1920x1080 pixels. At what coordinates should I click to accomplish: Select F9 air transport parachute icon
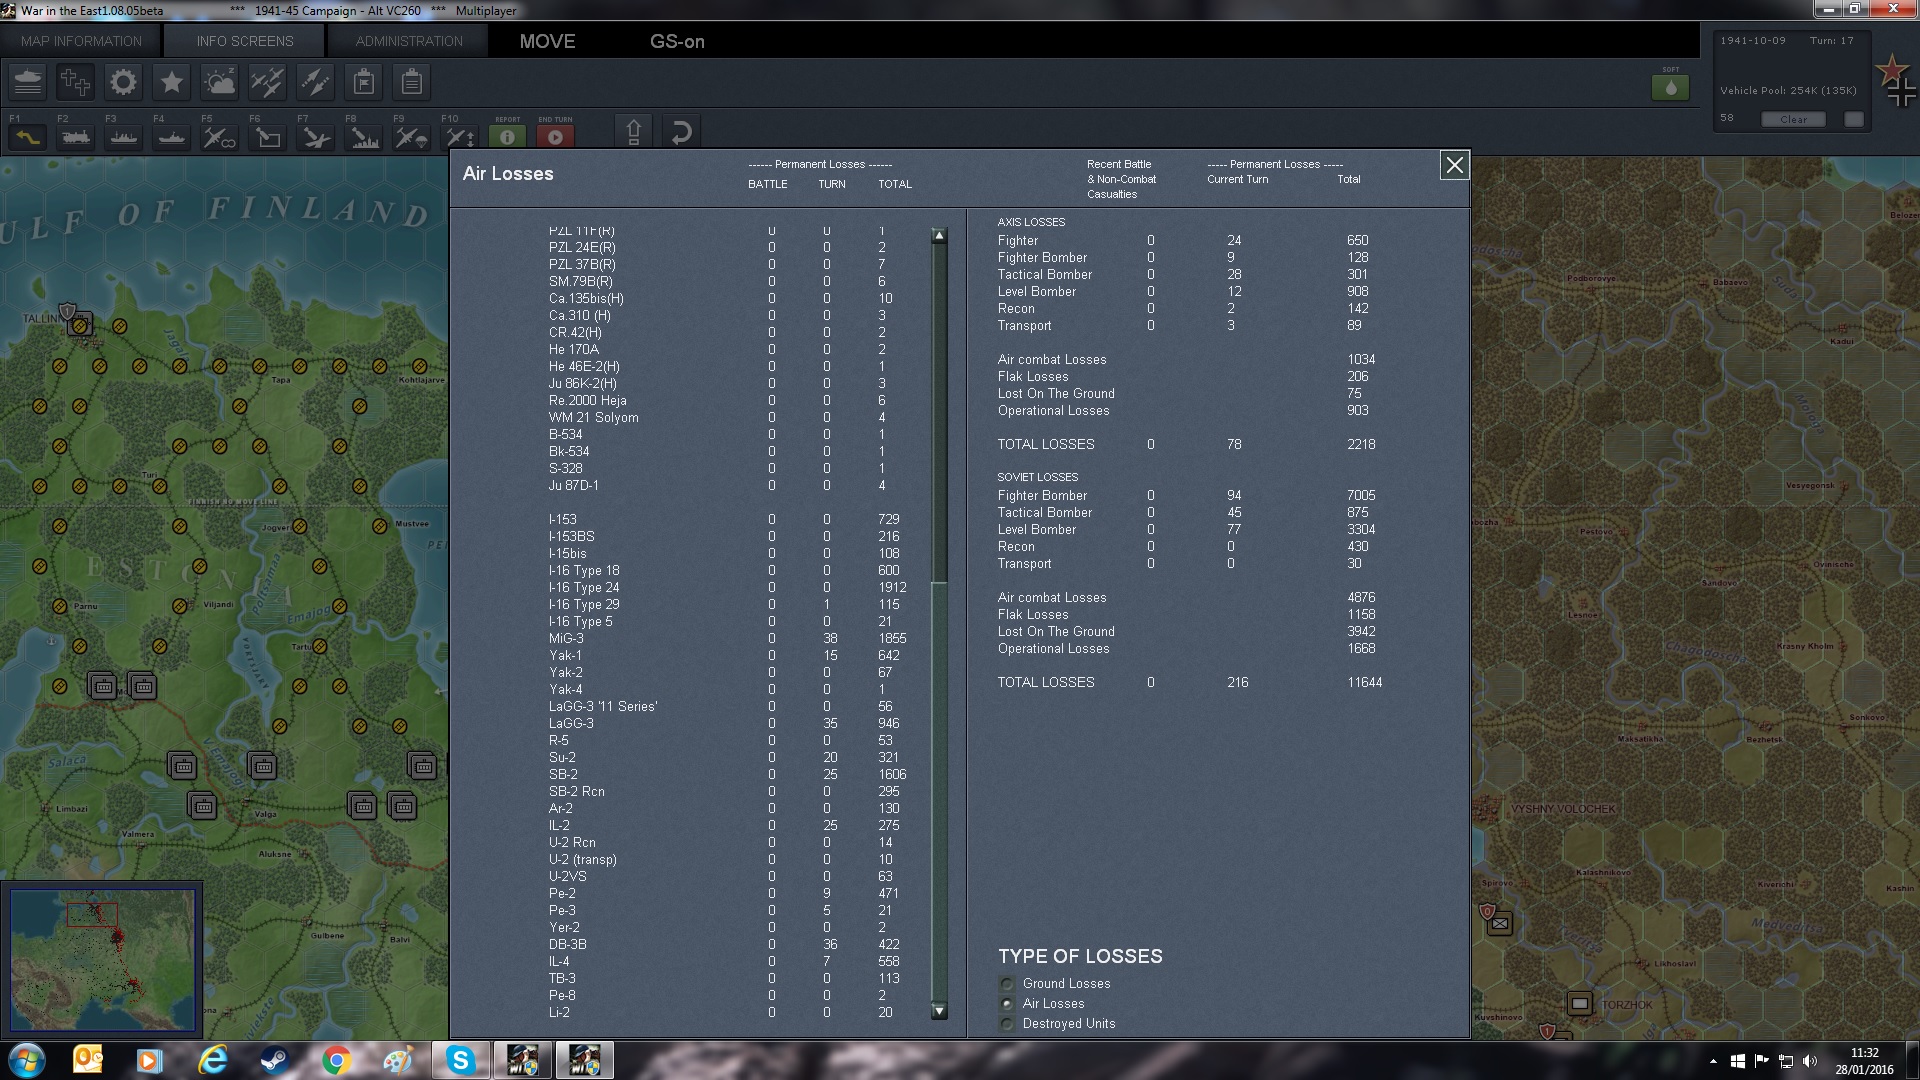(412, 137)
